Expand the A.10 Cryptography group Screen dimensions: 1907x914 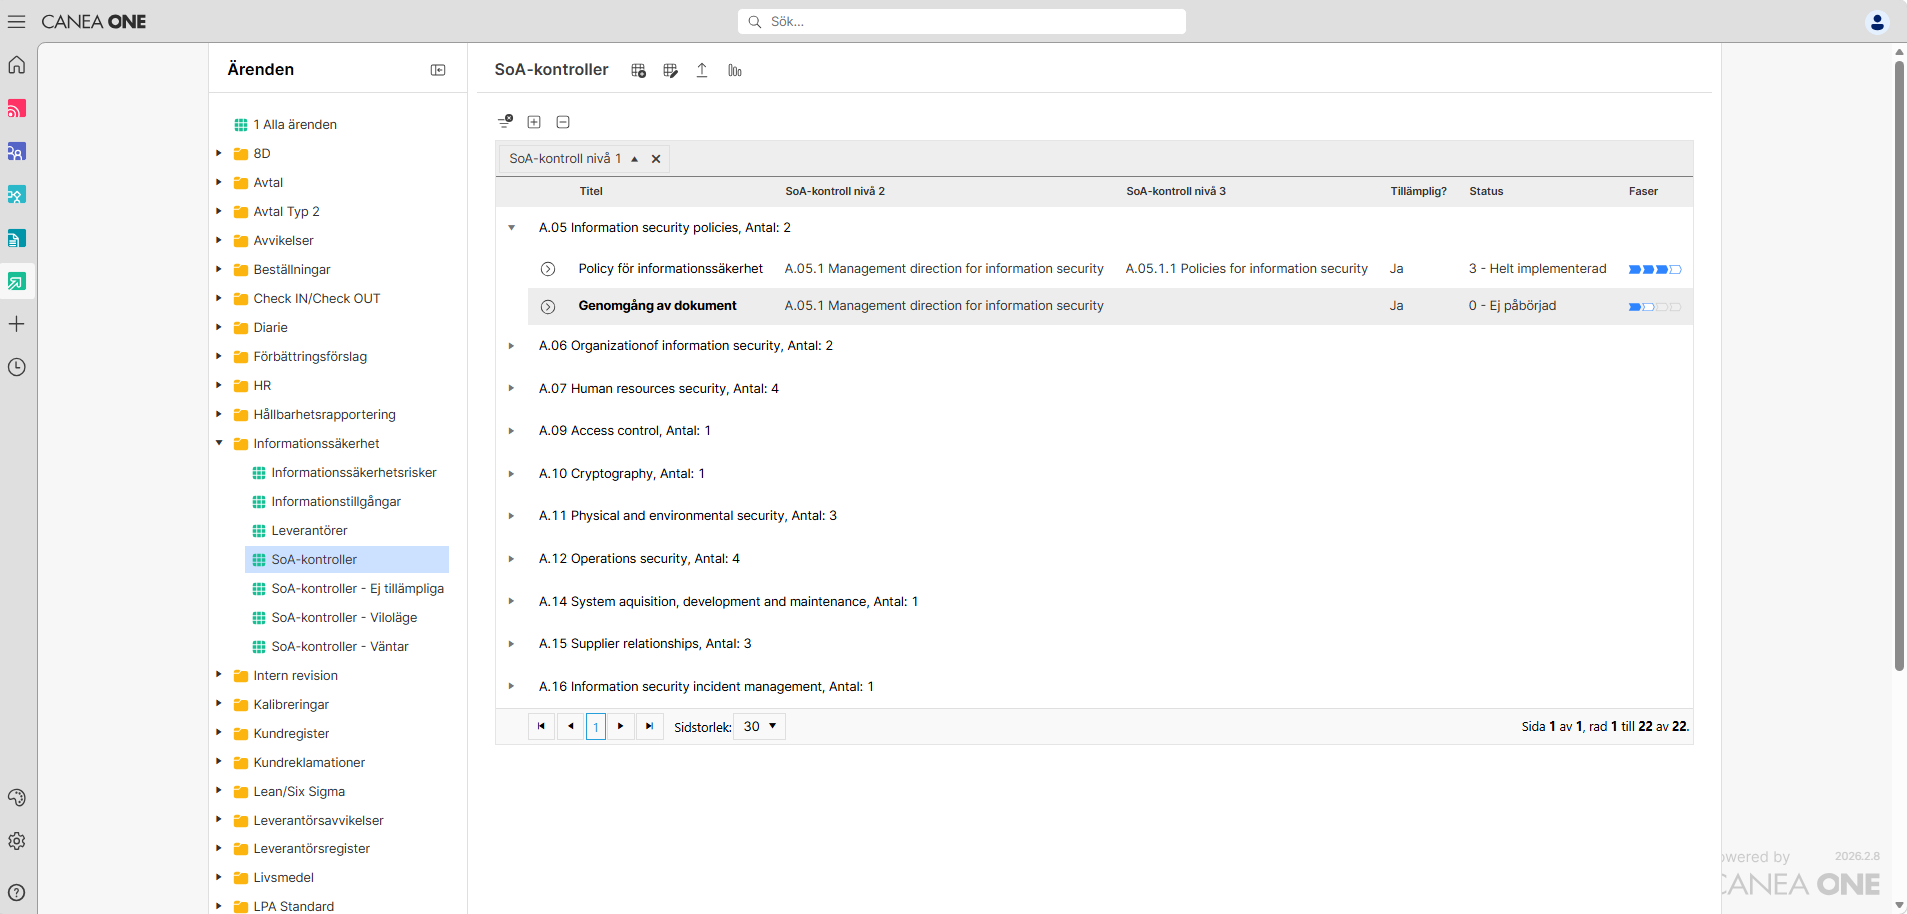click(511, 474)
